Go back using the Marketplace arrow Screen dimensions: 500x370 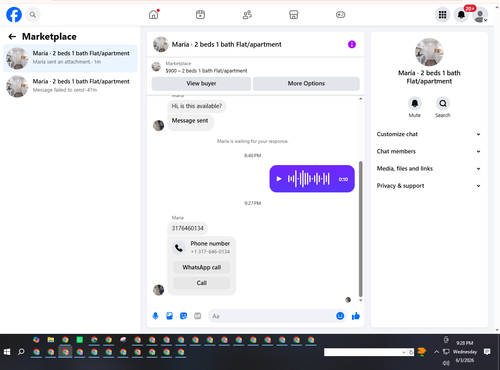click(x=12, y=37)
